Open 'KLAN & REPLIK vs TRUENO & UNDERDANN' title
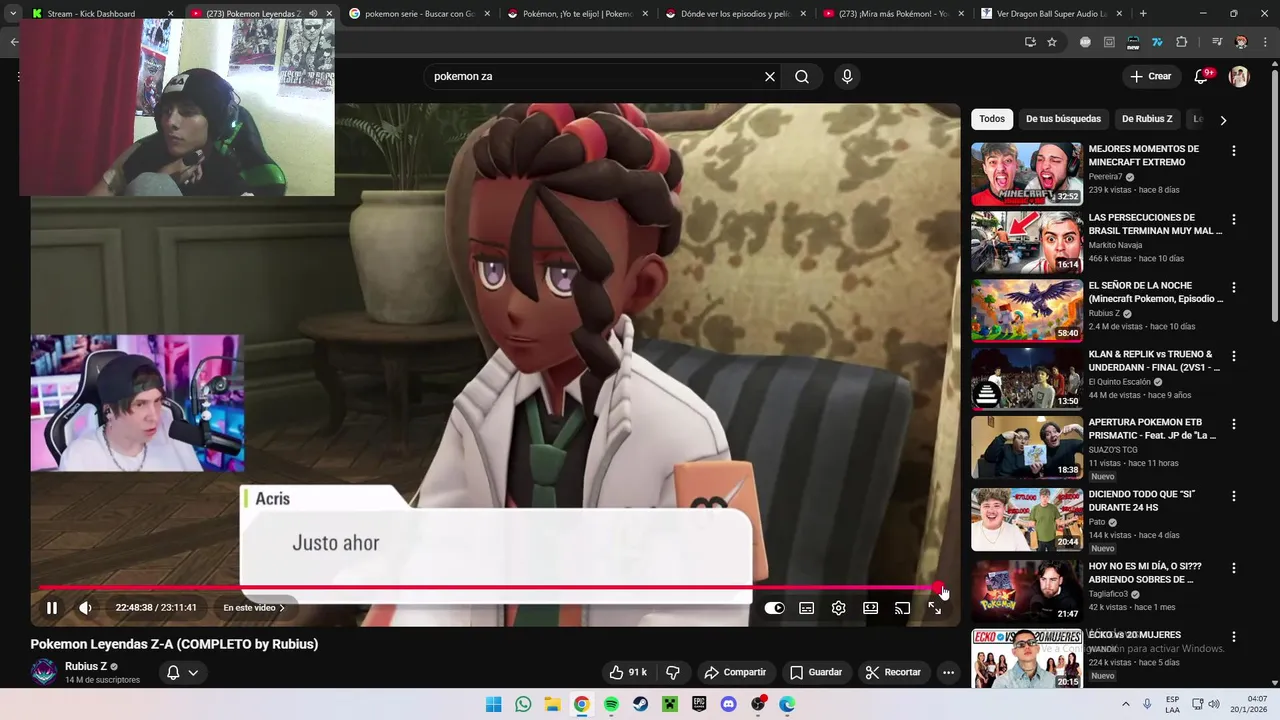This screenshot has height=720, width=1280. point(1154,361)
